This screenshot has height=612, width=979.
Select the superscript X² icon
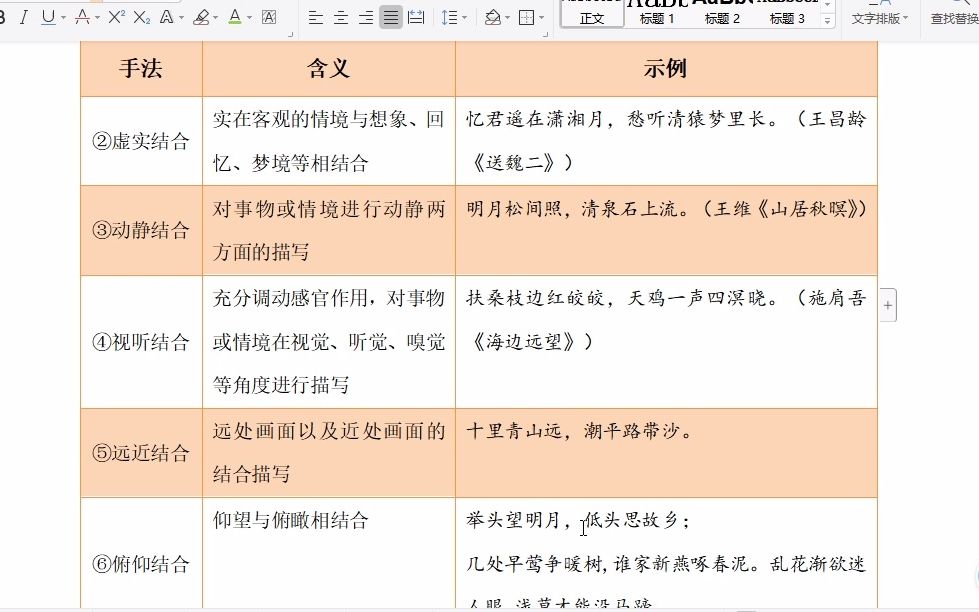(117, 17)
